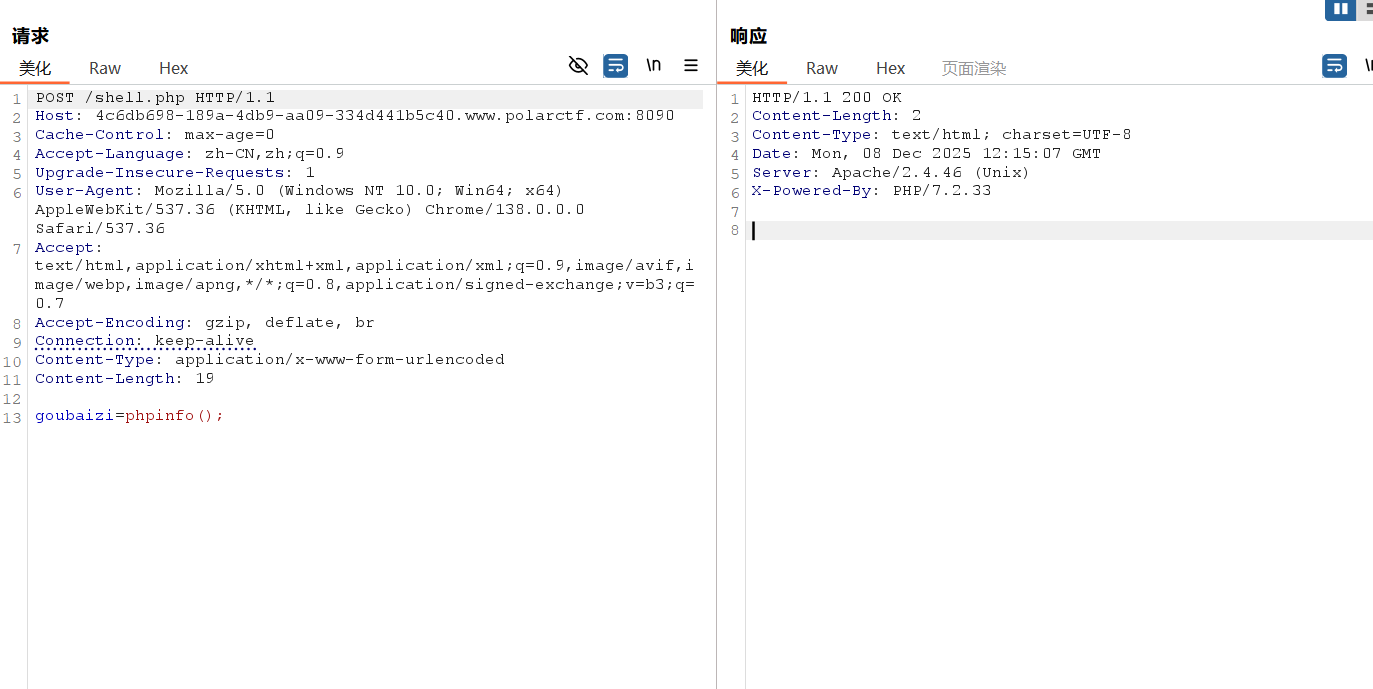Switch request to Hex tab
This screenshot has width=1373, height=689.
[174, 68]
